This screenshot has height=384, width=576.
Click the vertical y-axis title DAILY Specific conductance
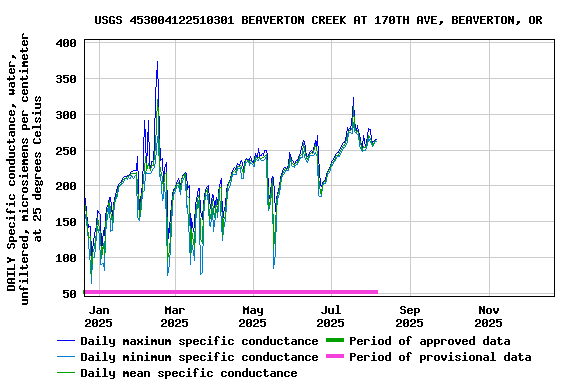(24, 169)
